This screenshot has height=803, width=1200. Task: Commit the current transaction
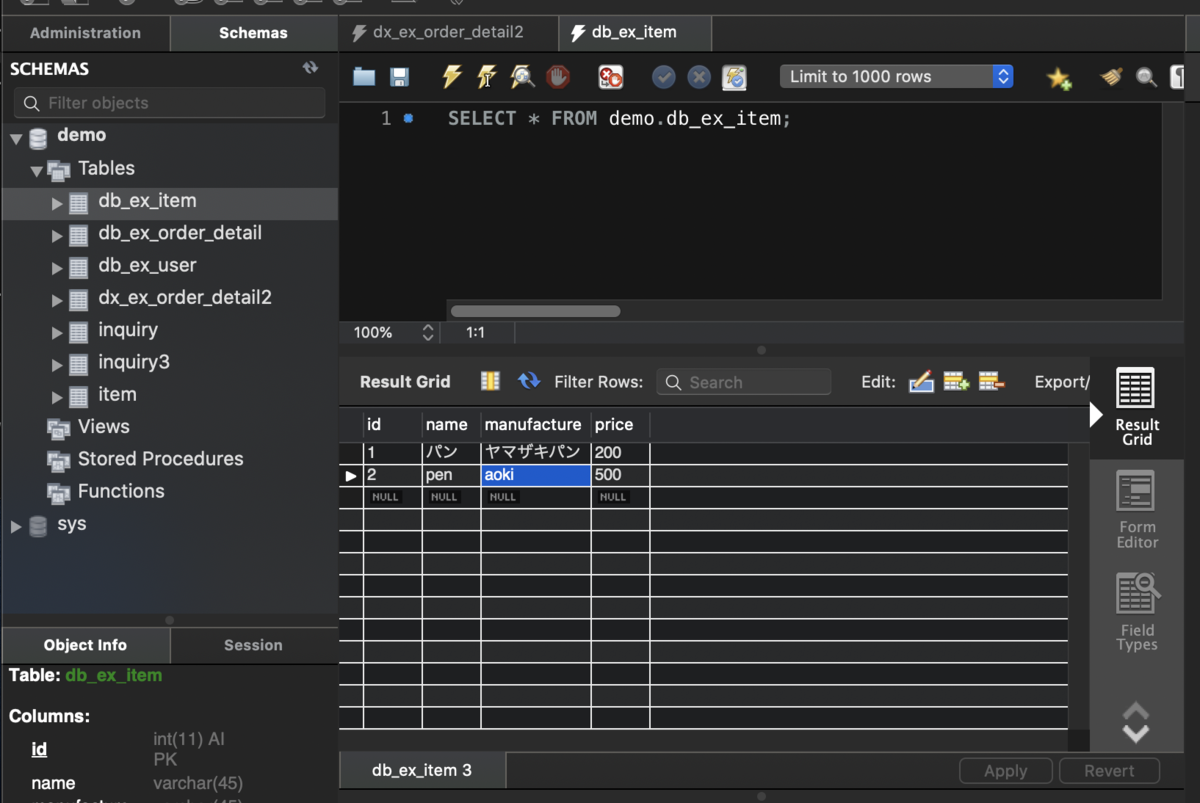click(x=663, y=76)
